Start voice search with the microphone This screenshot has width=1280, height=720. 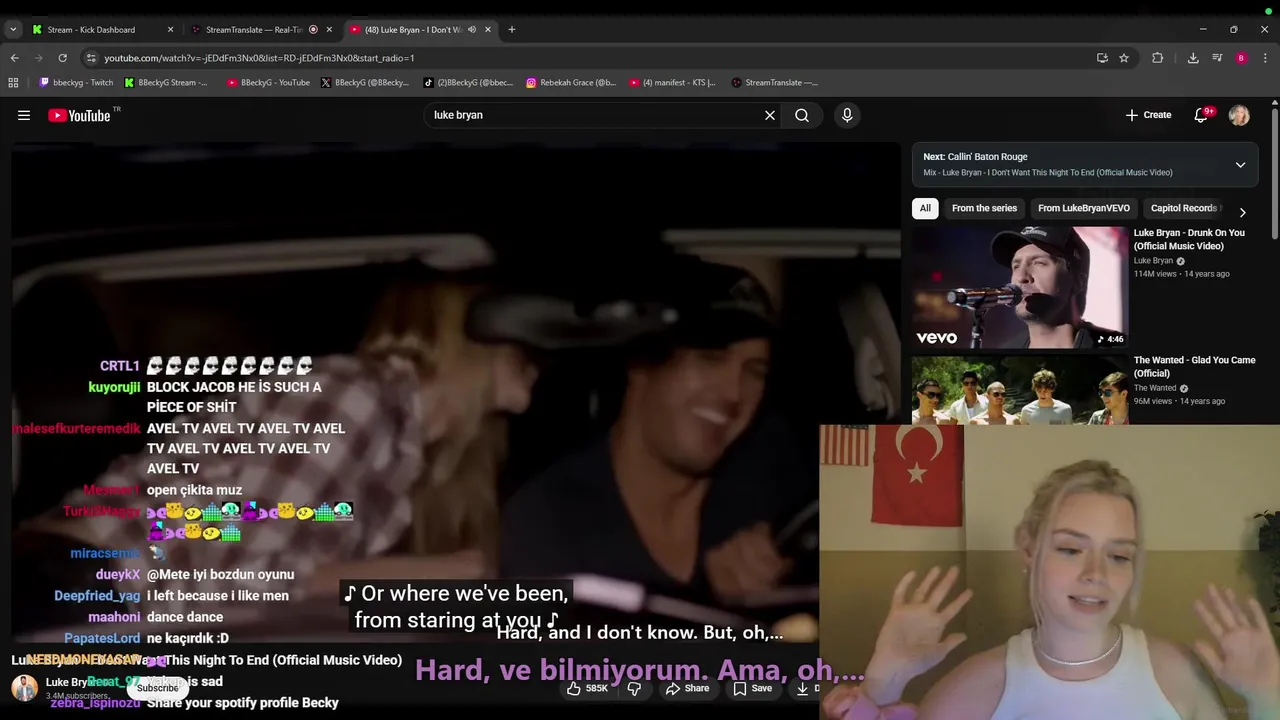(x=847, y=115)
